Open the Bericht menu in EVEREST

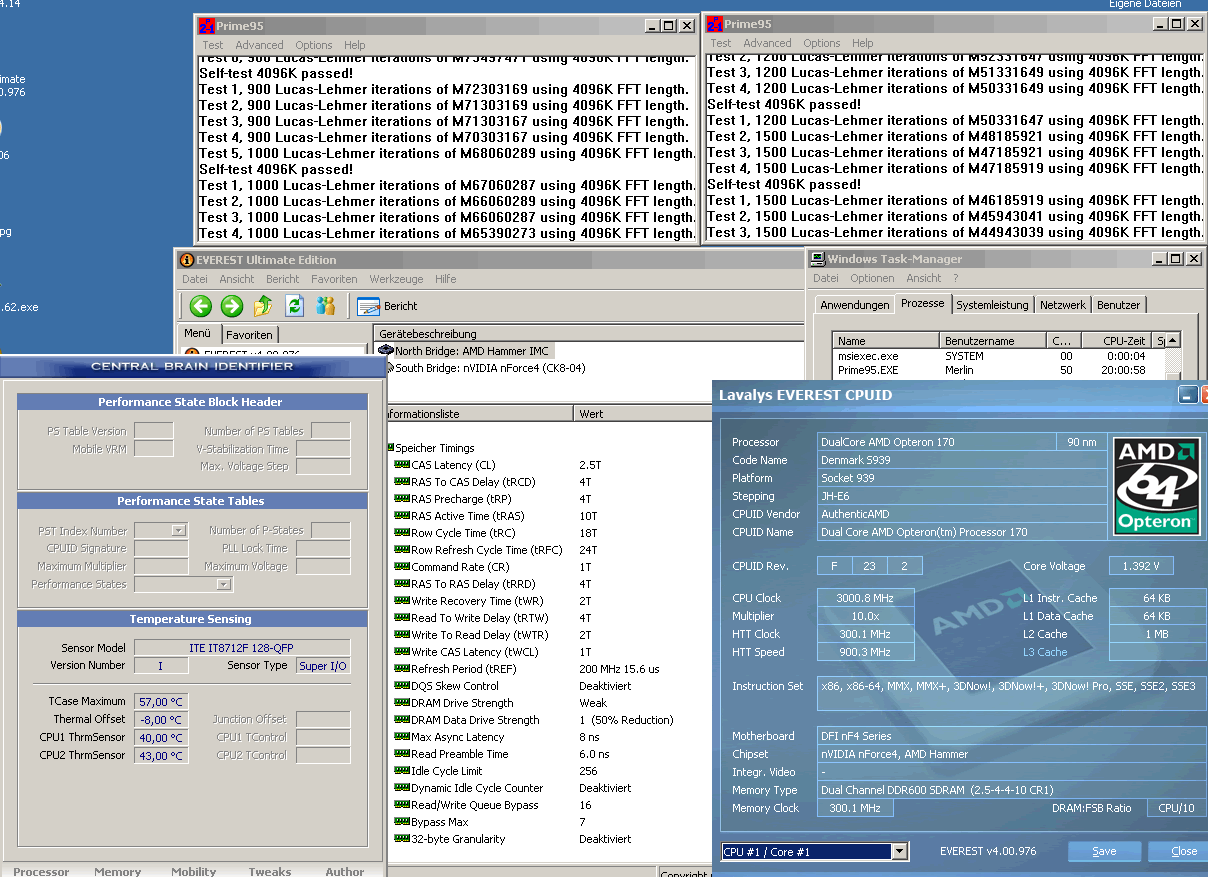tap(283, 279)
